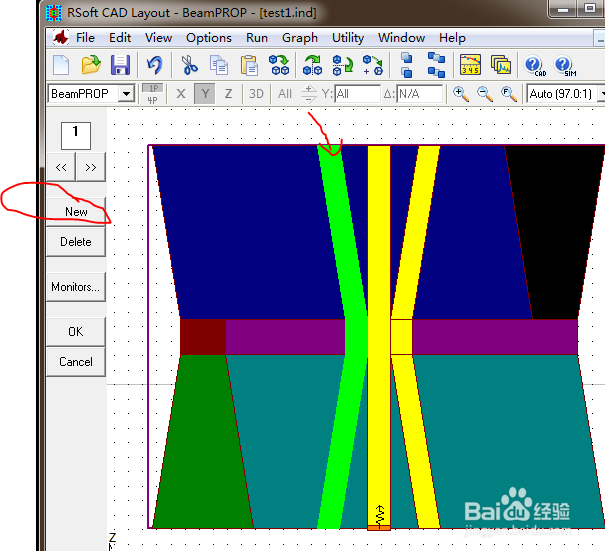Viewport: 605px width, 551px height.
Task: Click the connected blue blocks hierarchy icon
Action: pos(436,65)
